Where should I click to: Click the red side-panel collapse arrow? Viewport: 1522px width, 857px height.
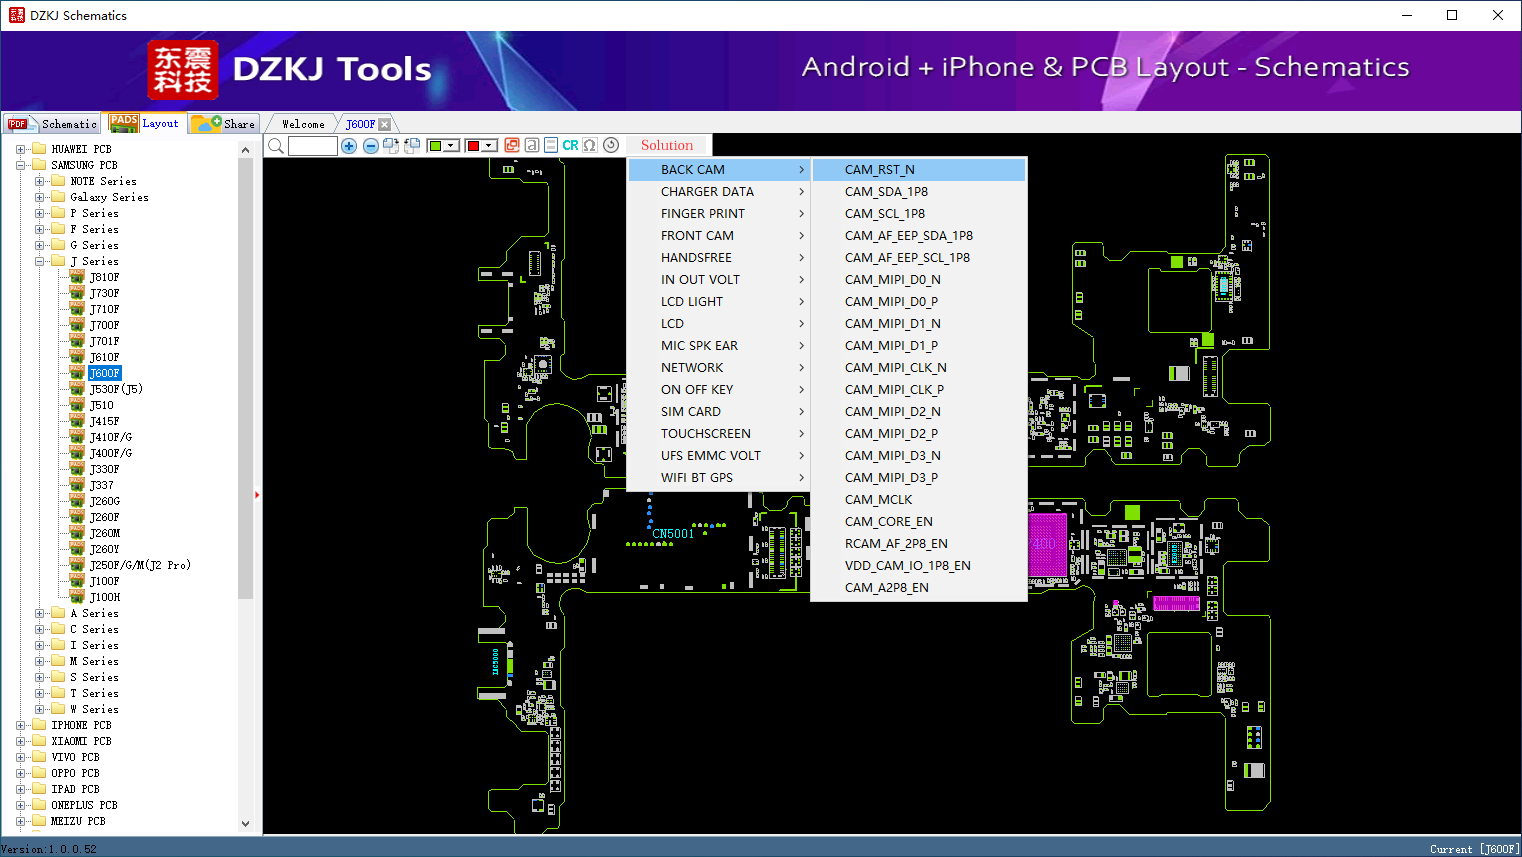click(x=257, y=494)
